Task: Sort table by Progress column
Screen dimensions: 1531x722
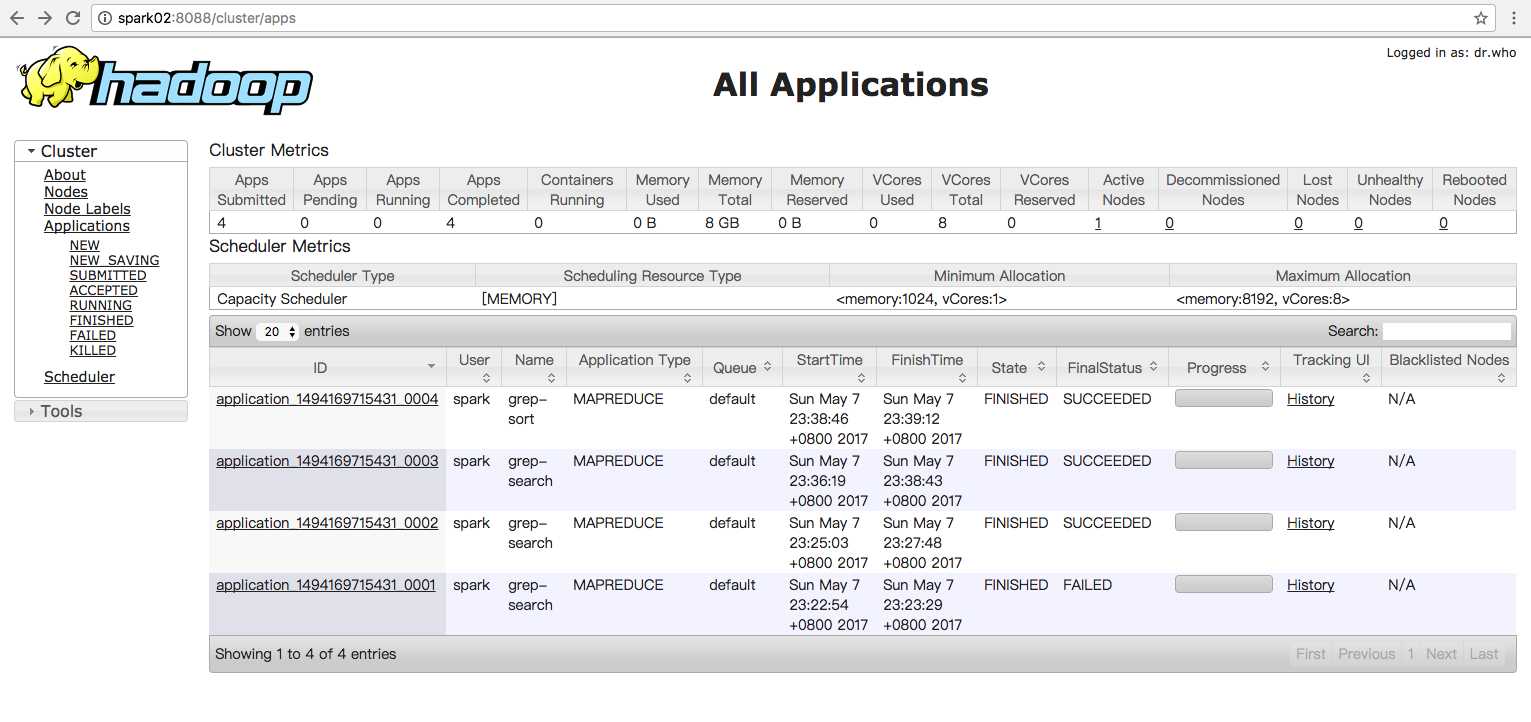Action: point(1224,367)
